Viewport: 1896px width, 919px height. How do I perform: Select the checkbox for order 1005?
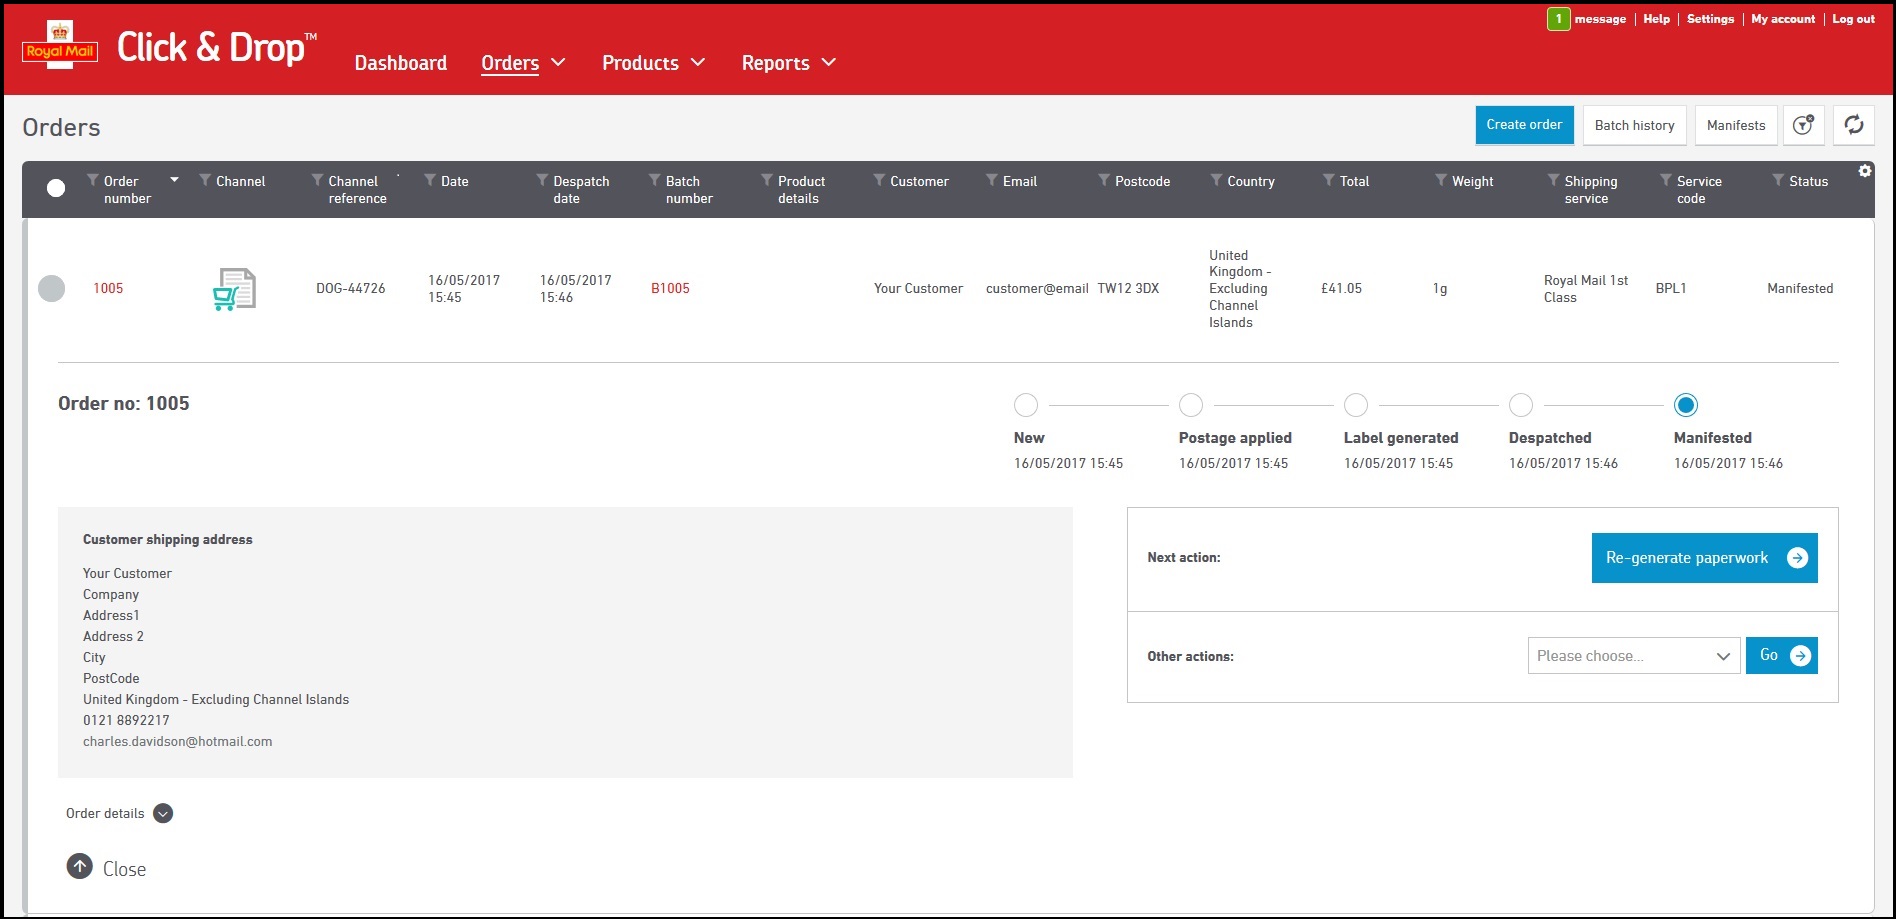(x=51, y=288)
